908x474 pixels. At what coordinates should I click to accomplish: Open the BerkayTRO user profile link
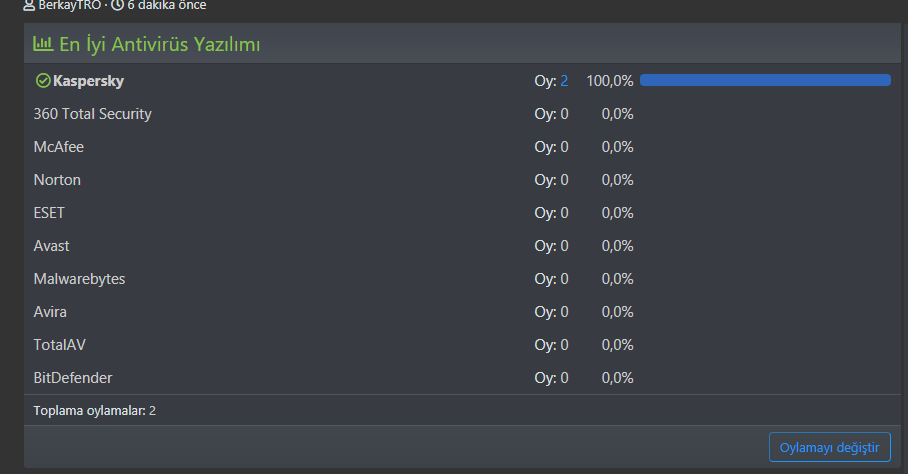[69, 5]
